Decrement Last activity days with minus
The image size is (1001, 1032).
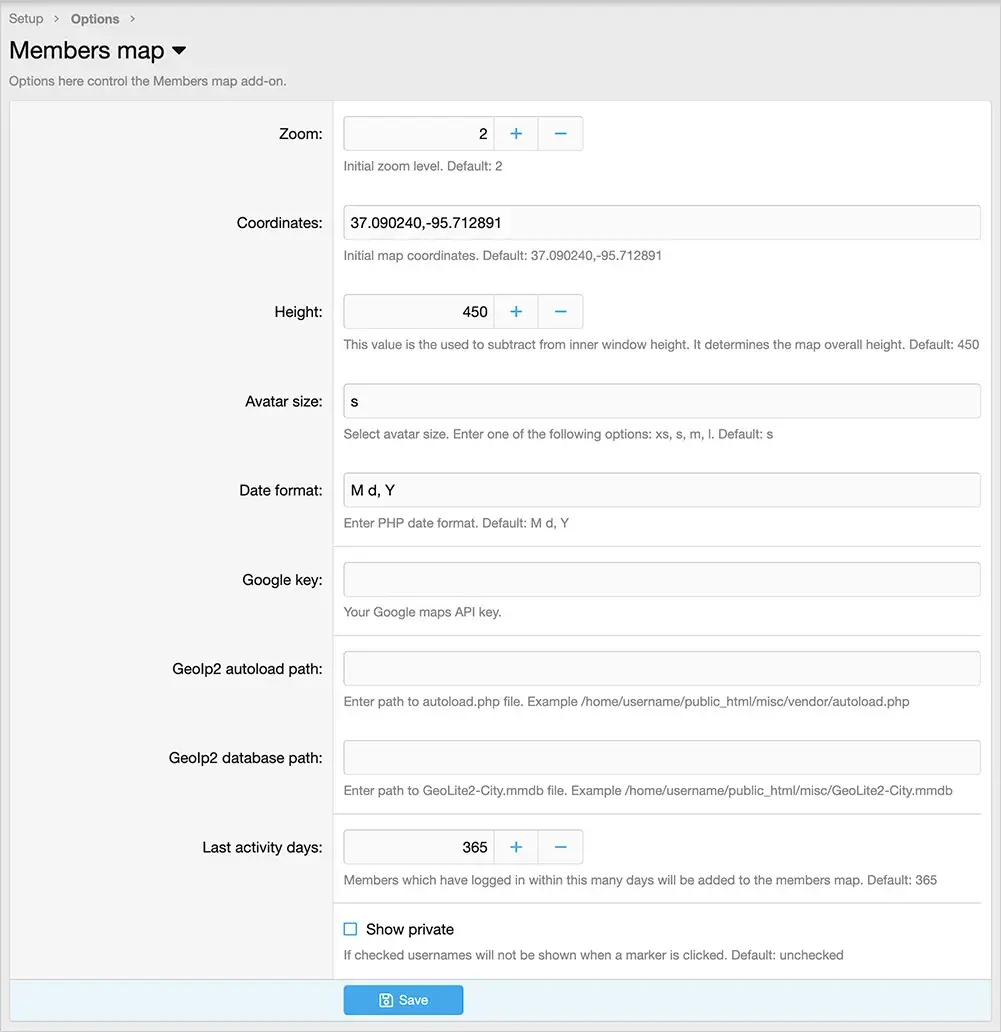pos(560,848)
